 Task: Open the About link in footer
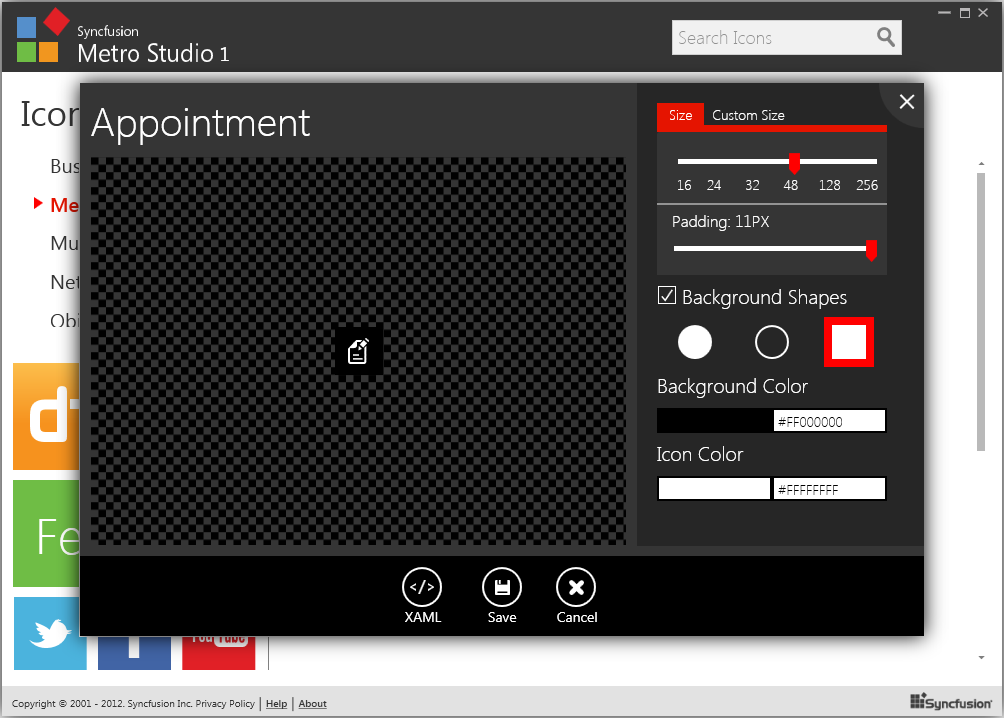pyautogui.click(x=312, y=704)
